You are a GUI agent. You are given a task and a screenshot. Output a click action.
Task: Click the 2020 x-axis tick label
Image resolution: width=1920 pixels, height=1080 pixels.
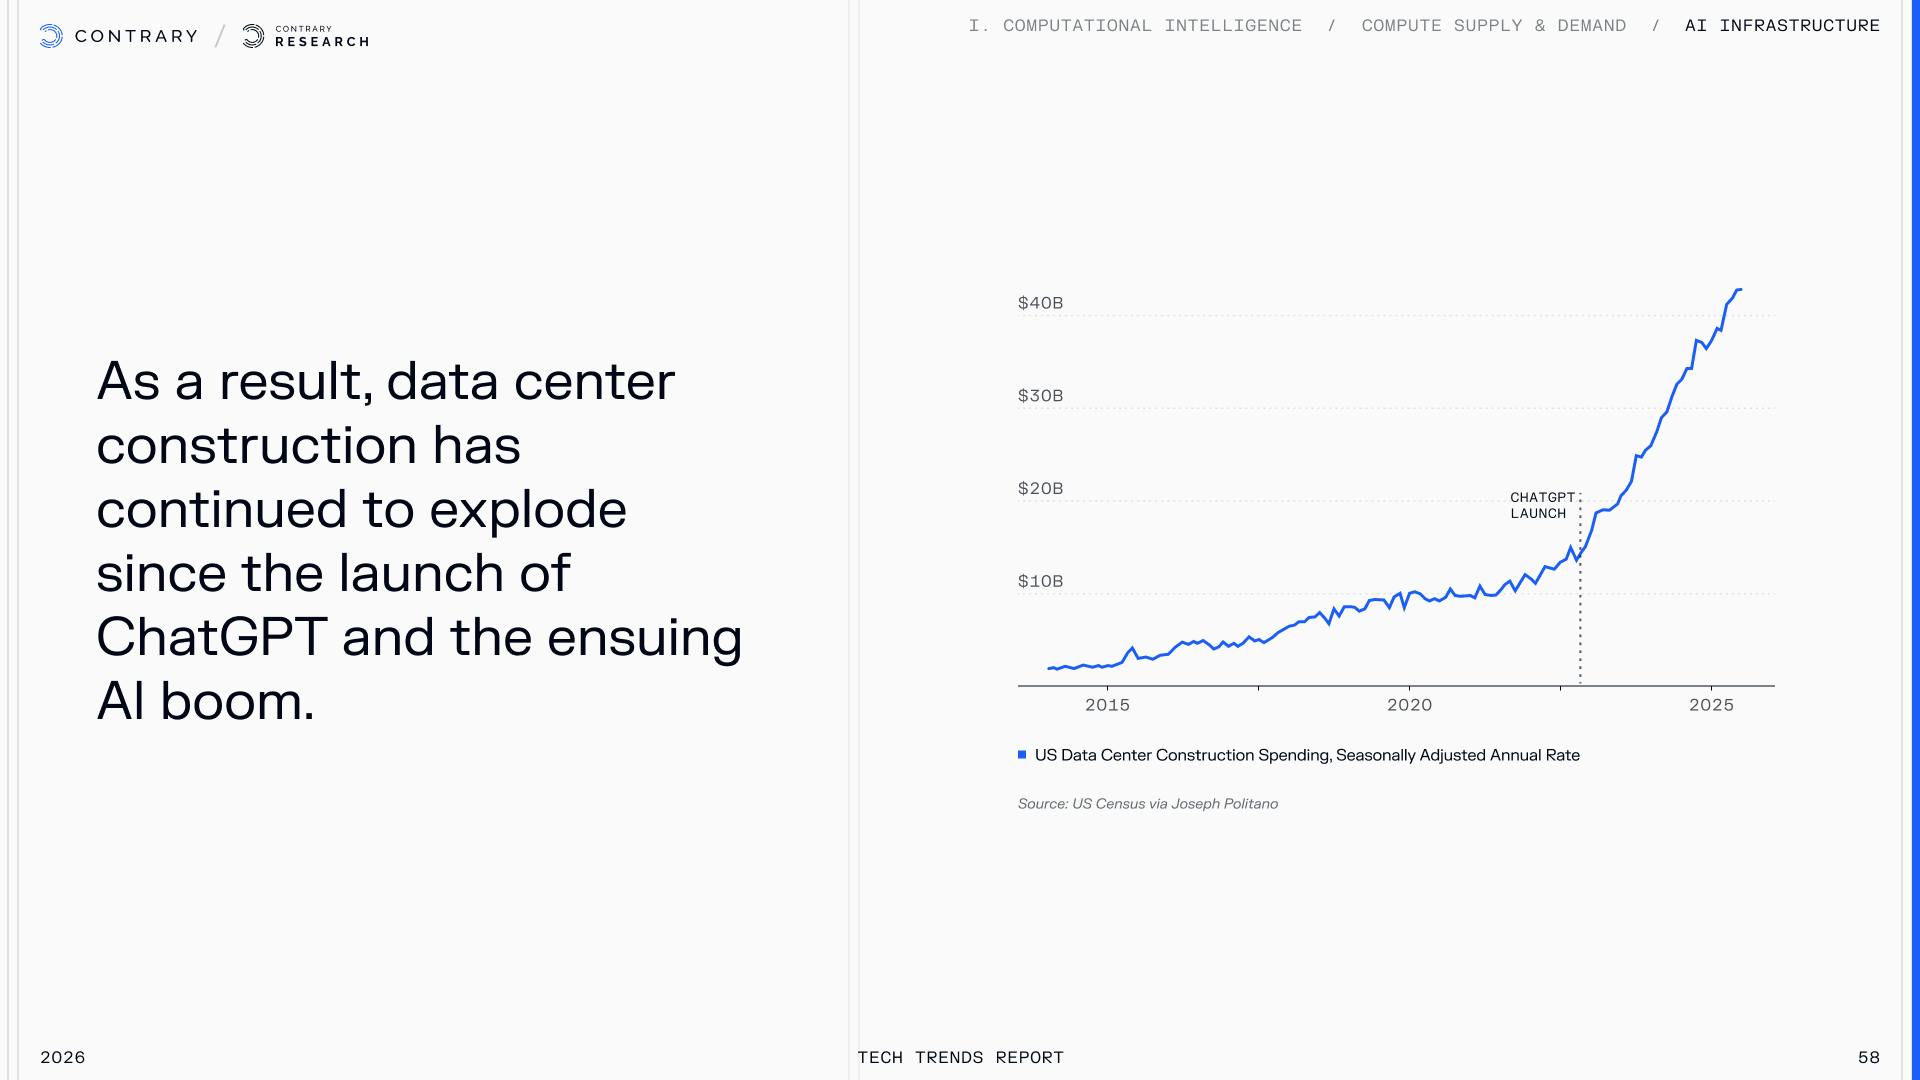coord(1409,705)
